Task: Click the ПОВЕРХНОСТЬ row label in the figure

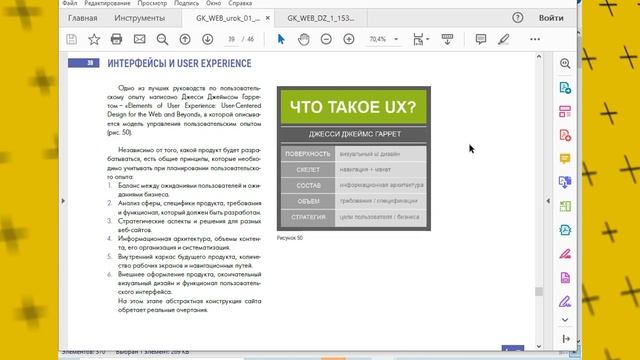Action: click(x=308, y=154)
